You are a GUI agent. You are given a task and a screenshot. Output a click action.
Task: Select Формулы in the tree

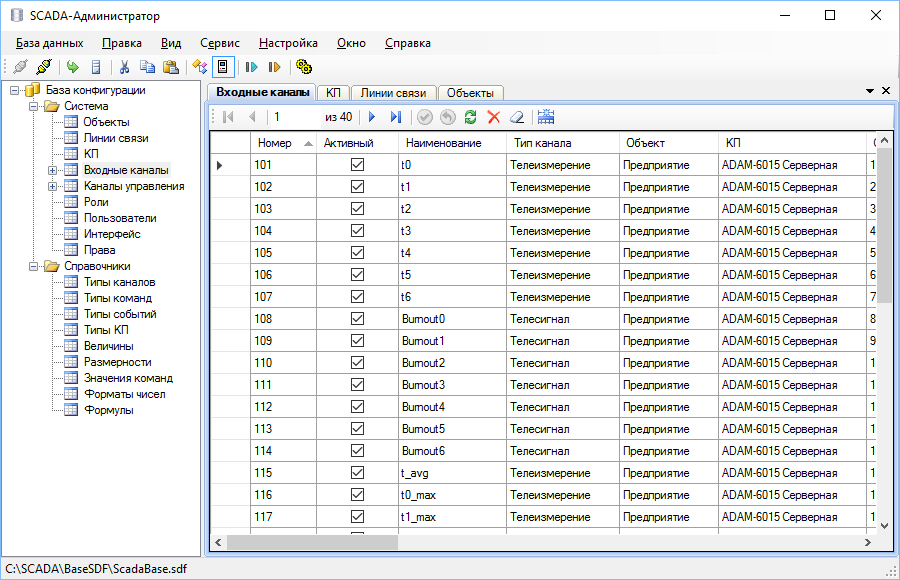pos(108,410)
